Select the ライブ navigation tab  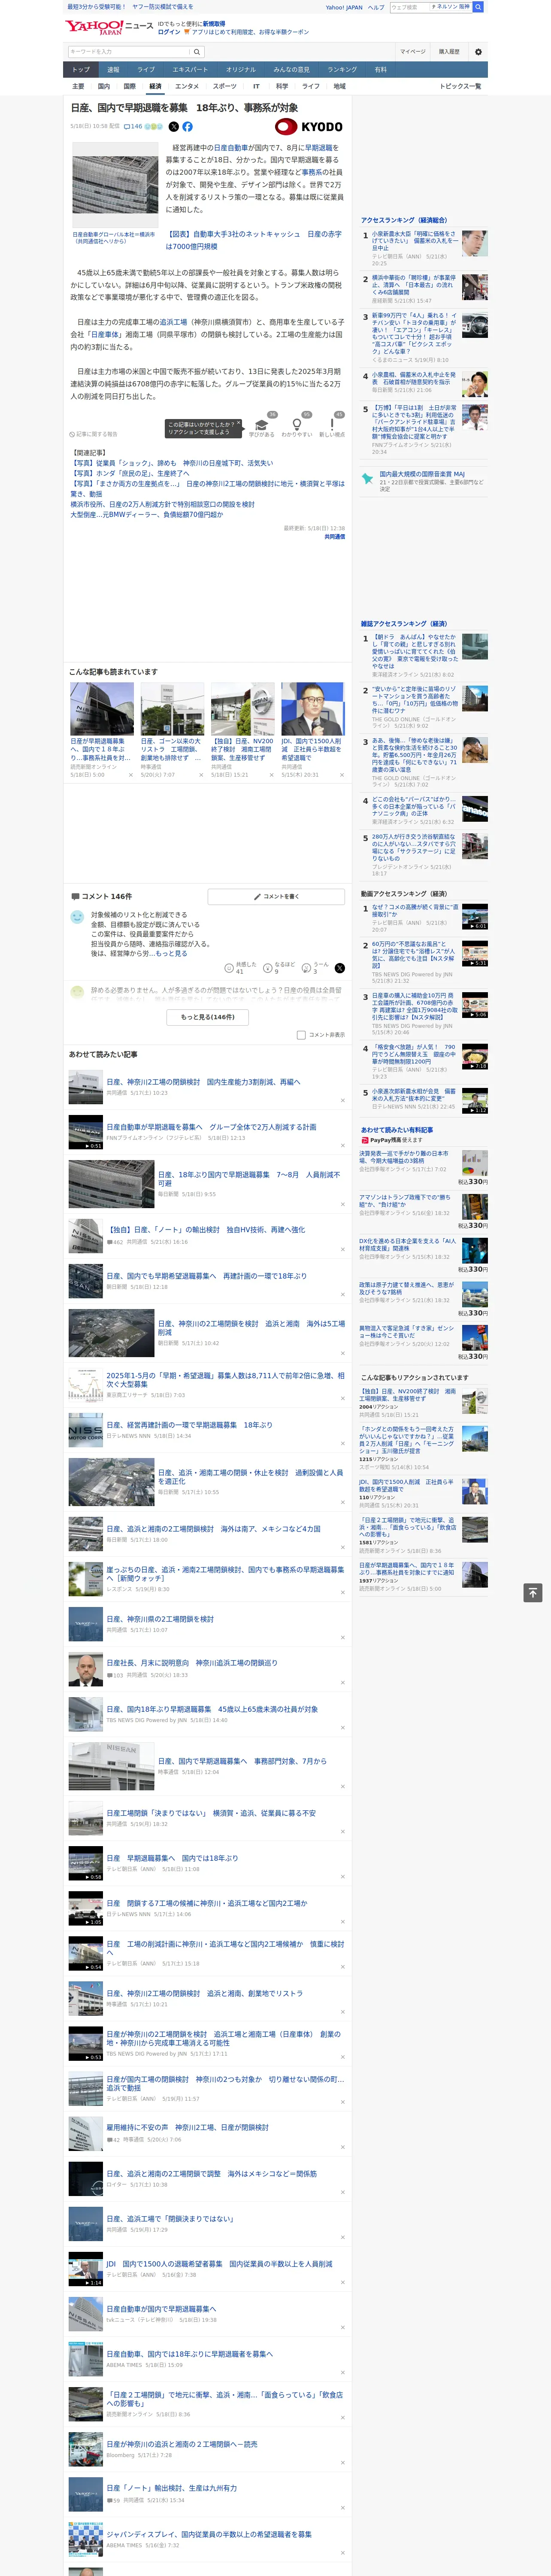[x=146, y=70]
